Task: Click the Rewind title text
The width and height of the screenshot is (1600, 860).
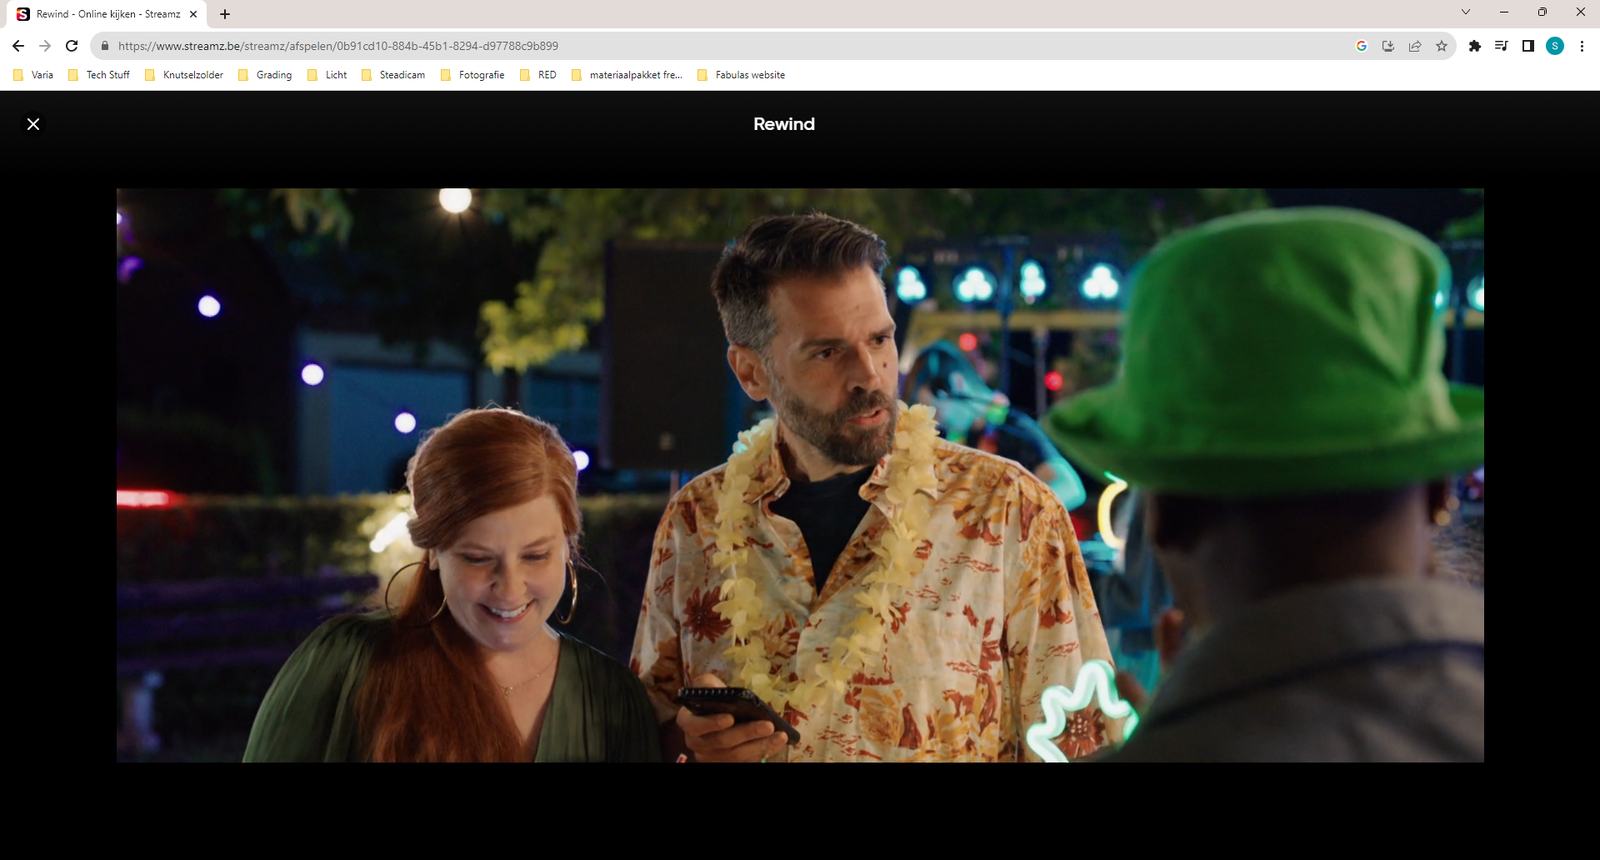Action: point(784,124)
